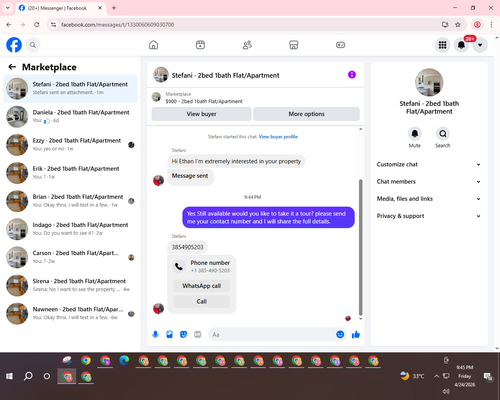The height and width of the screenshot is (400, 500).
Task: Choose a GIF icon in composer
Action: pos(198,334)
